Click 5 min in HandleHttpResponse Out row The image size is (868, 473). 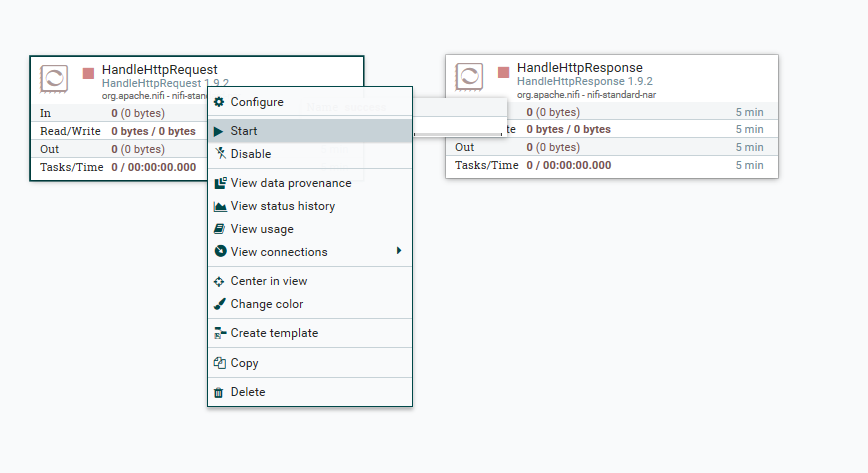(x=750, y=147)
